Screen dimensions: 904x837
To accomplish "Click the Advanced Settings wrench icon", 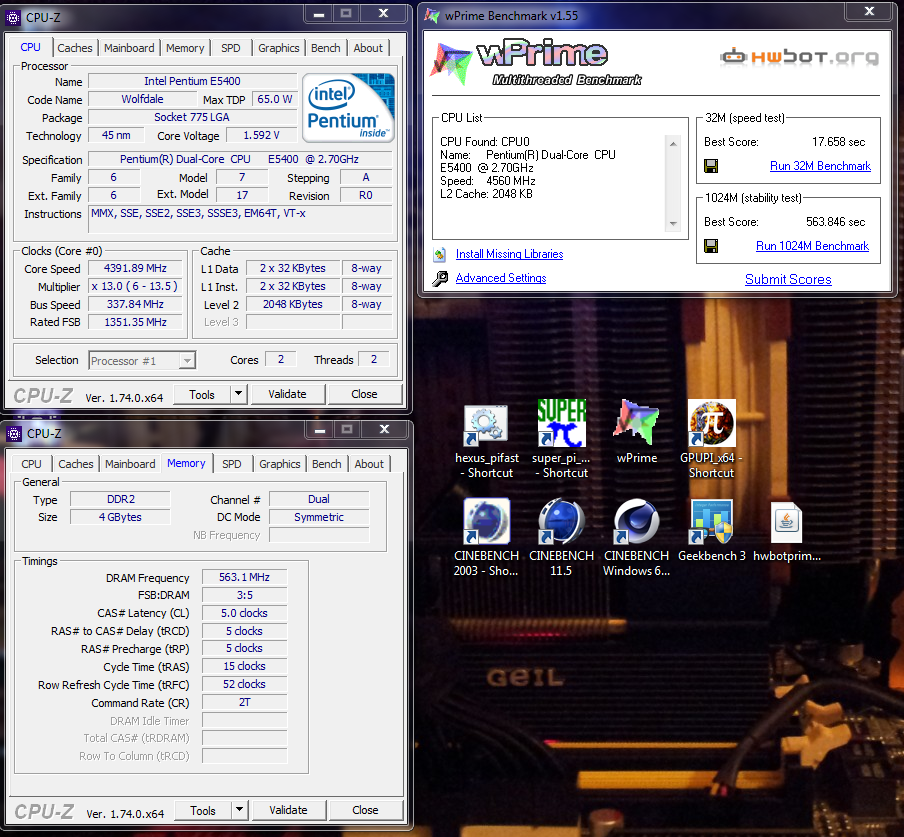I will coord(440,278).
